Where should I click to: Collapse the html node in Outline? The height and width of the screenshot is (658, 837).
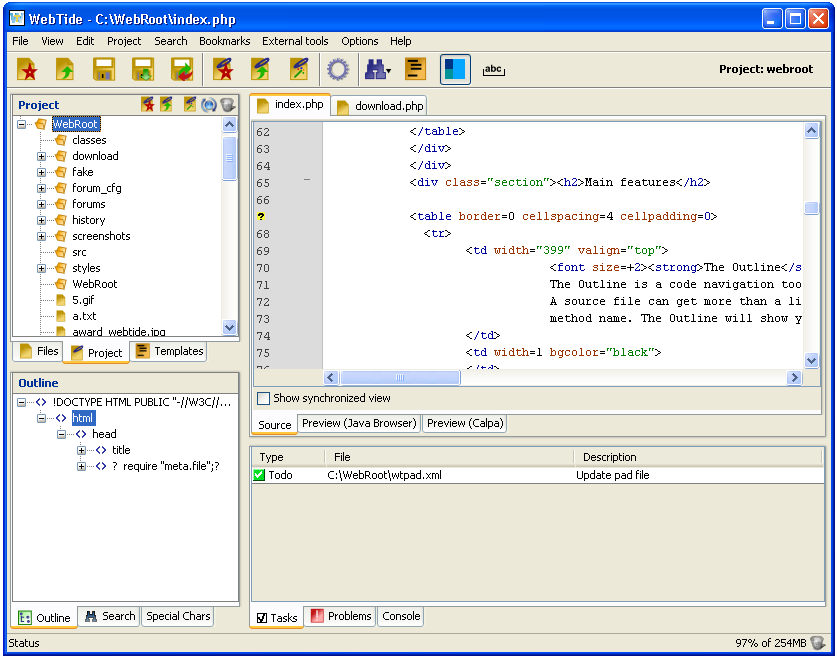tap(41, 418)
